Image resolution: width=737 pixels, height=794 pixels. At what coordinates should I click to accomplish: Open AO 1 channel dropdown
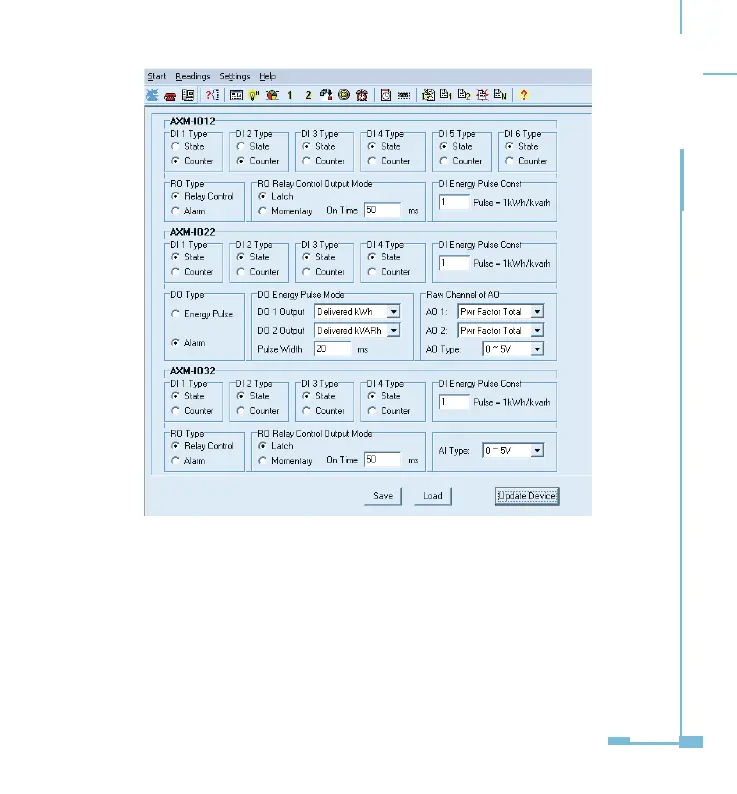537,312
